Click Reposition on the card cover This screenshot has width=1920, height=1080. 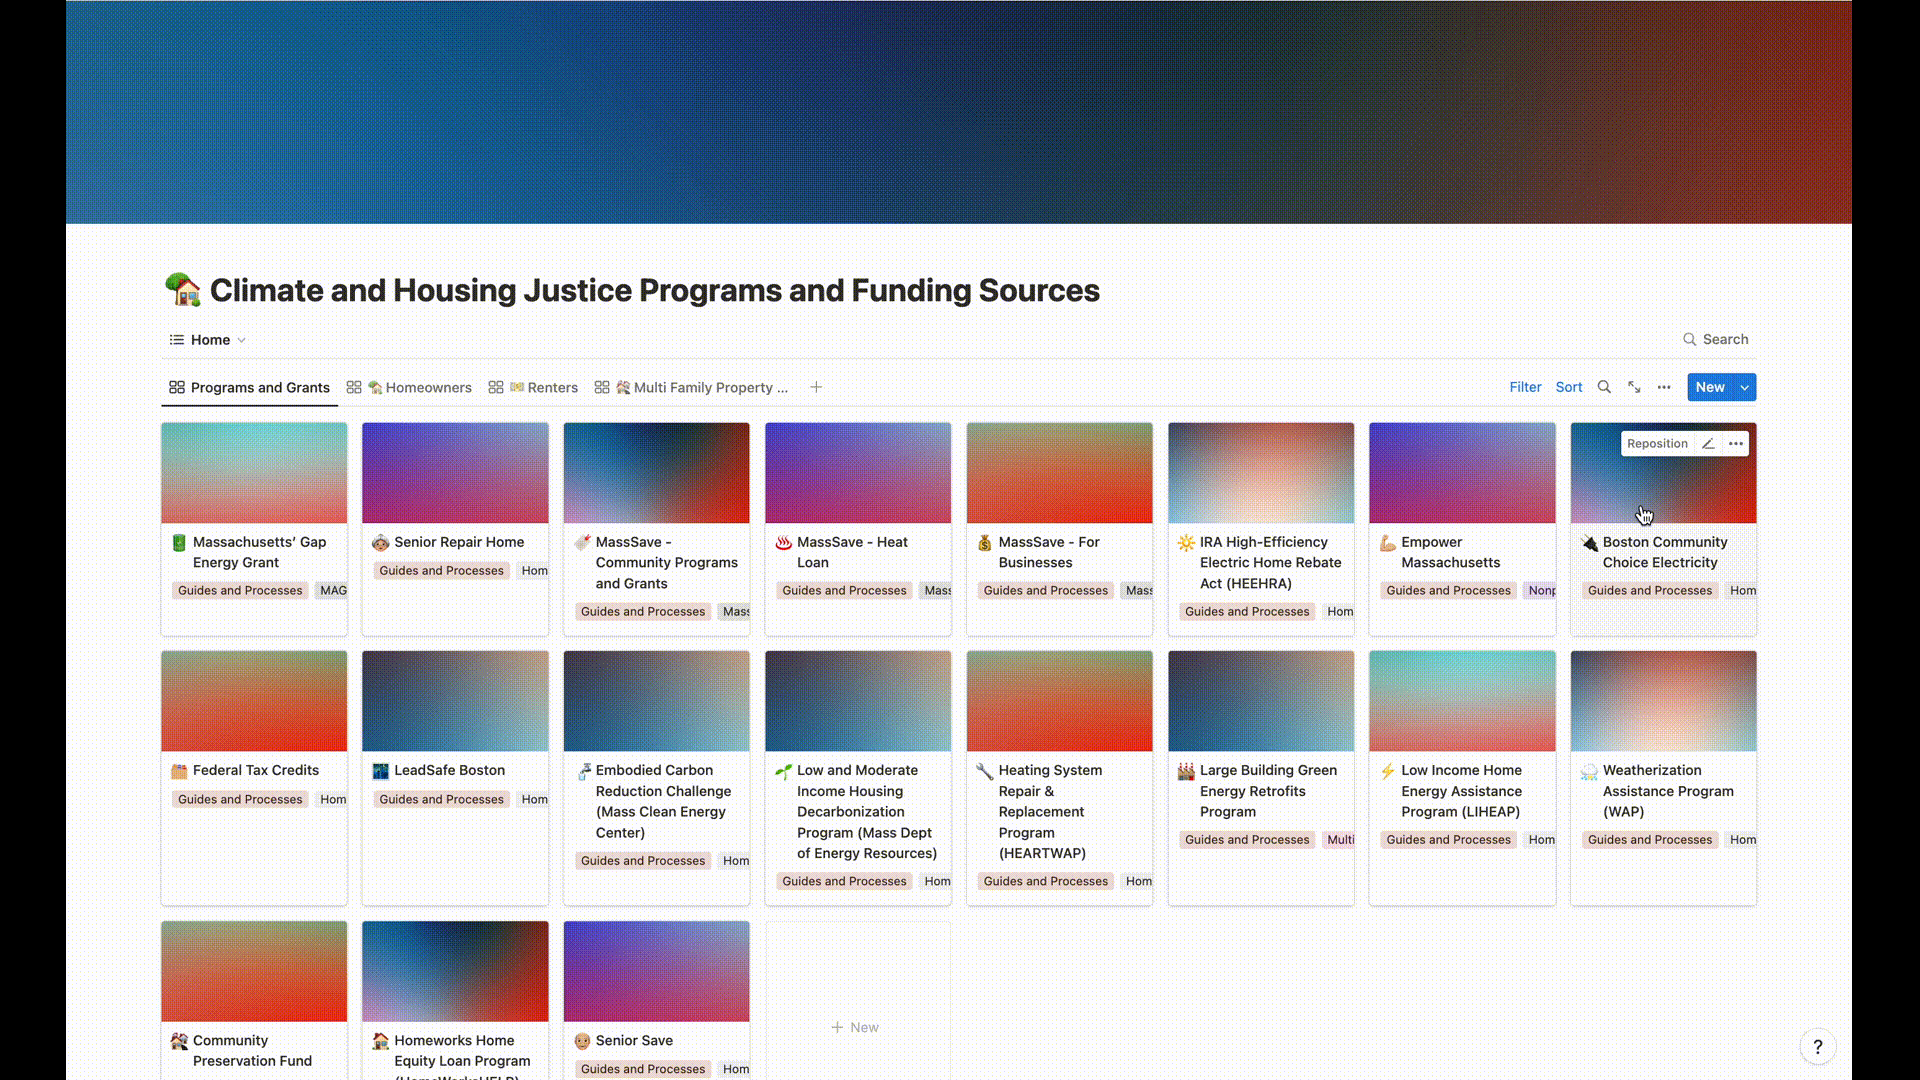1657,444
